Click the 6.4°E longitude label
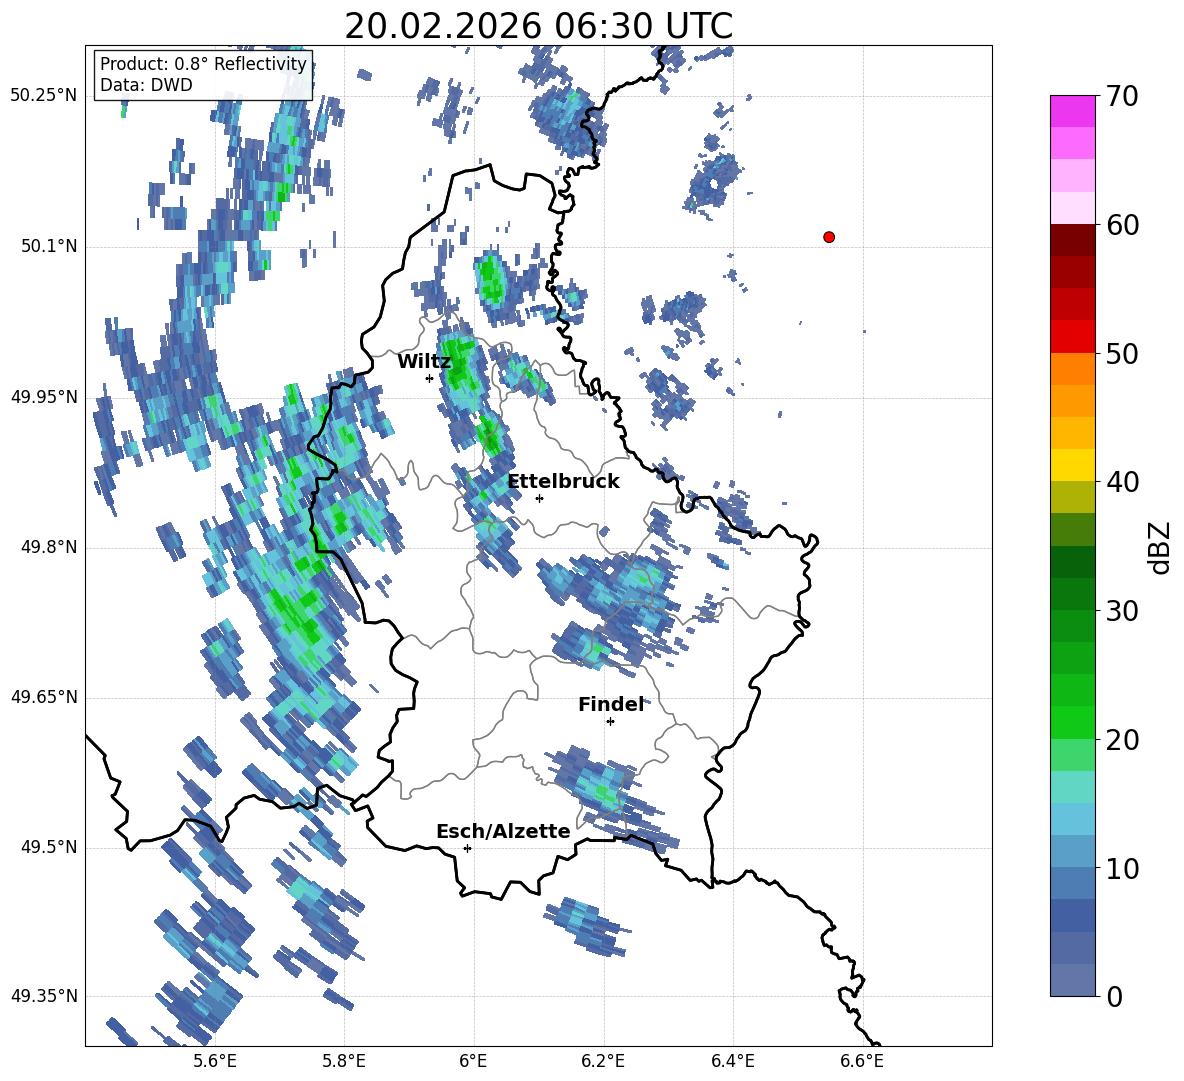The width and height of the screenshot is (1184, 1081). tap(733, 1061)
